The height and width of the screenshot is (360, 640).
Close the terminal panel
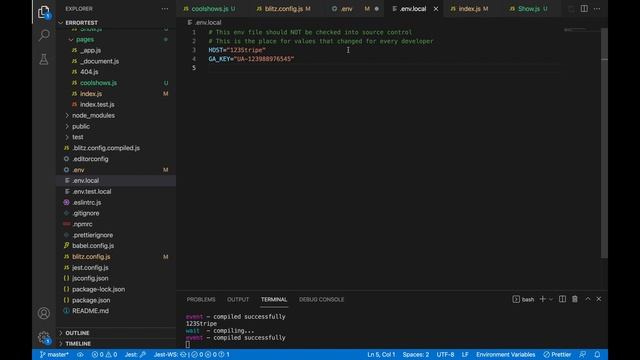[599, 299]
